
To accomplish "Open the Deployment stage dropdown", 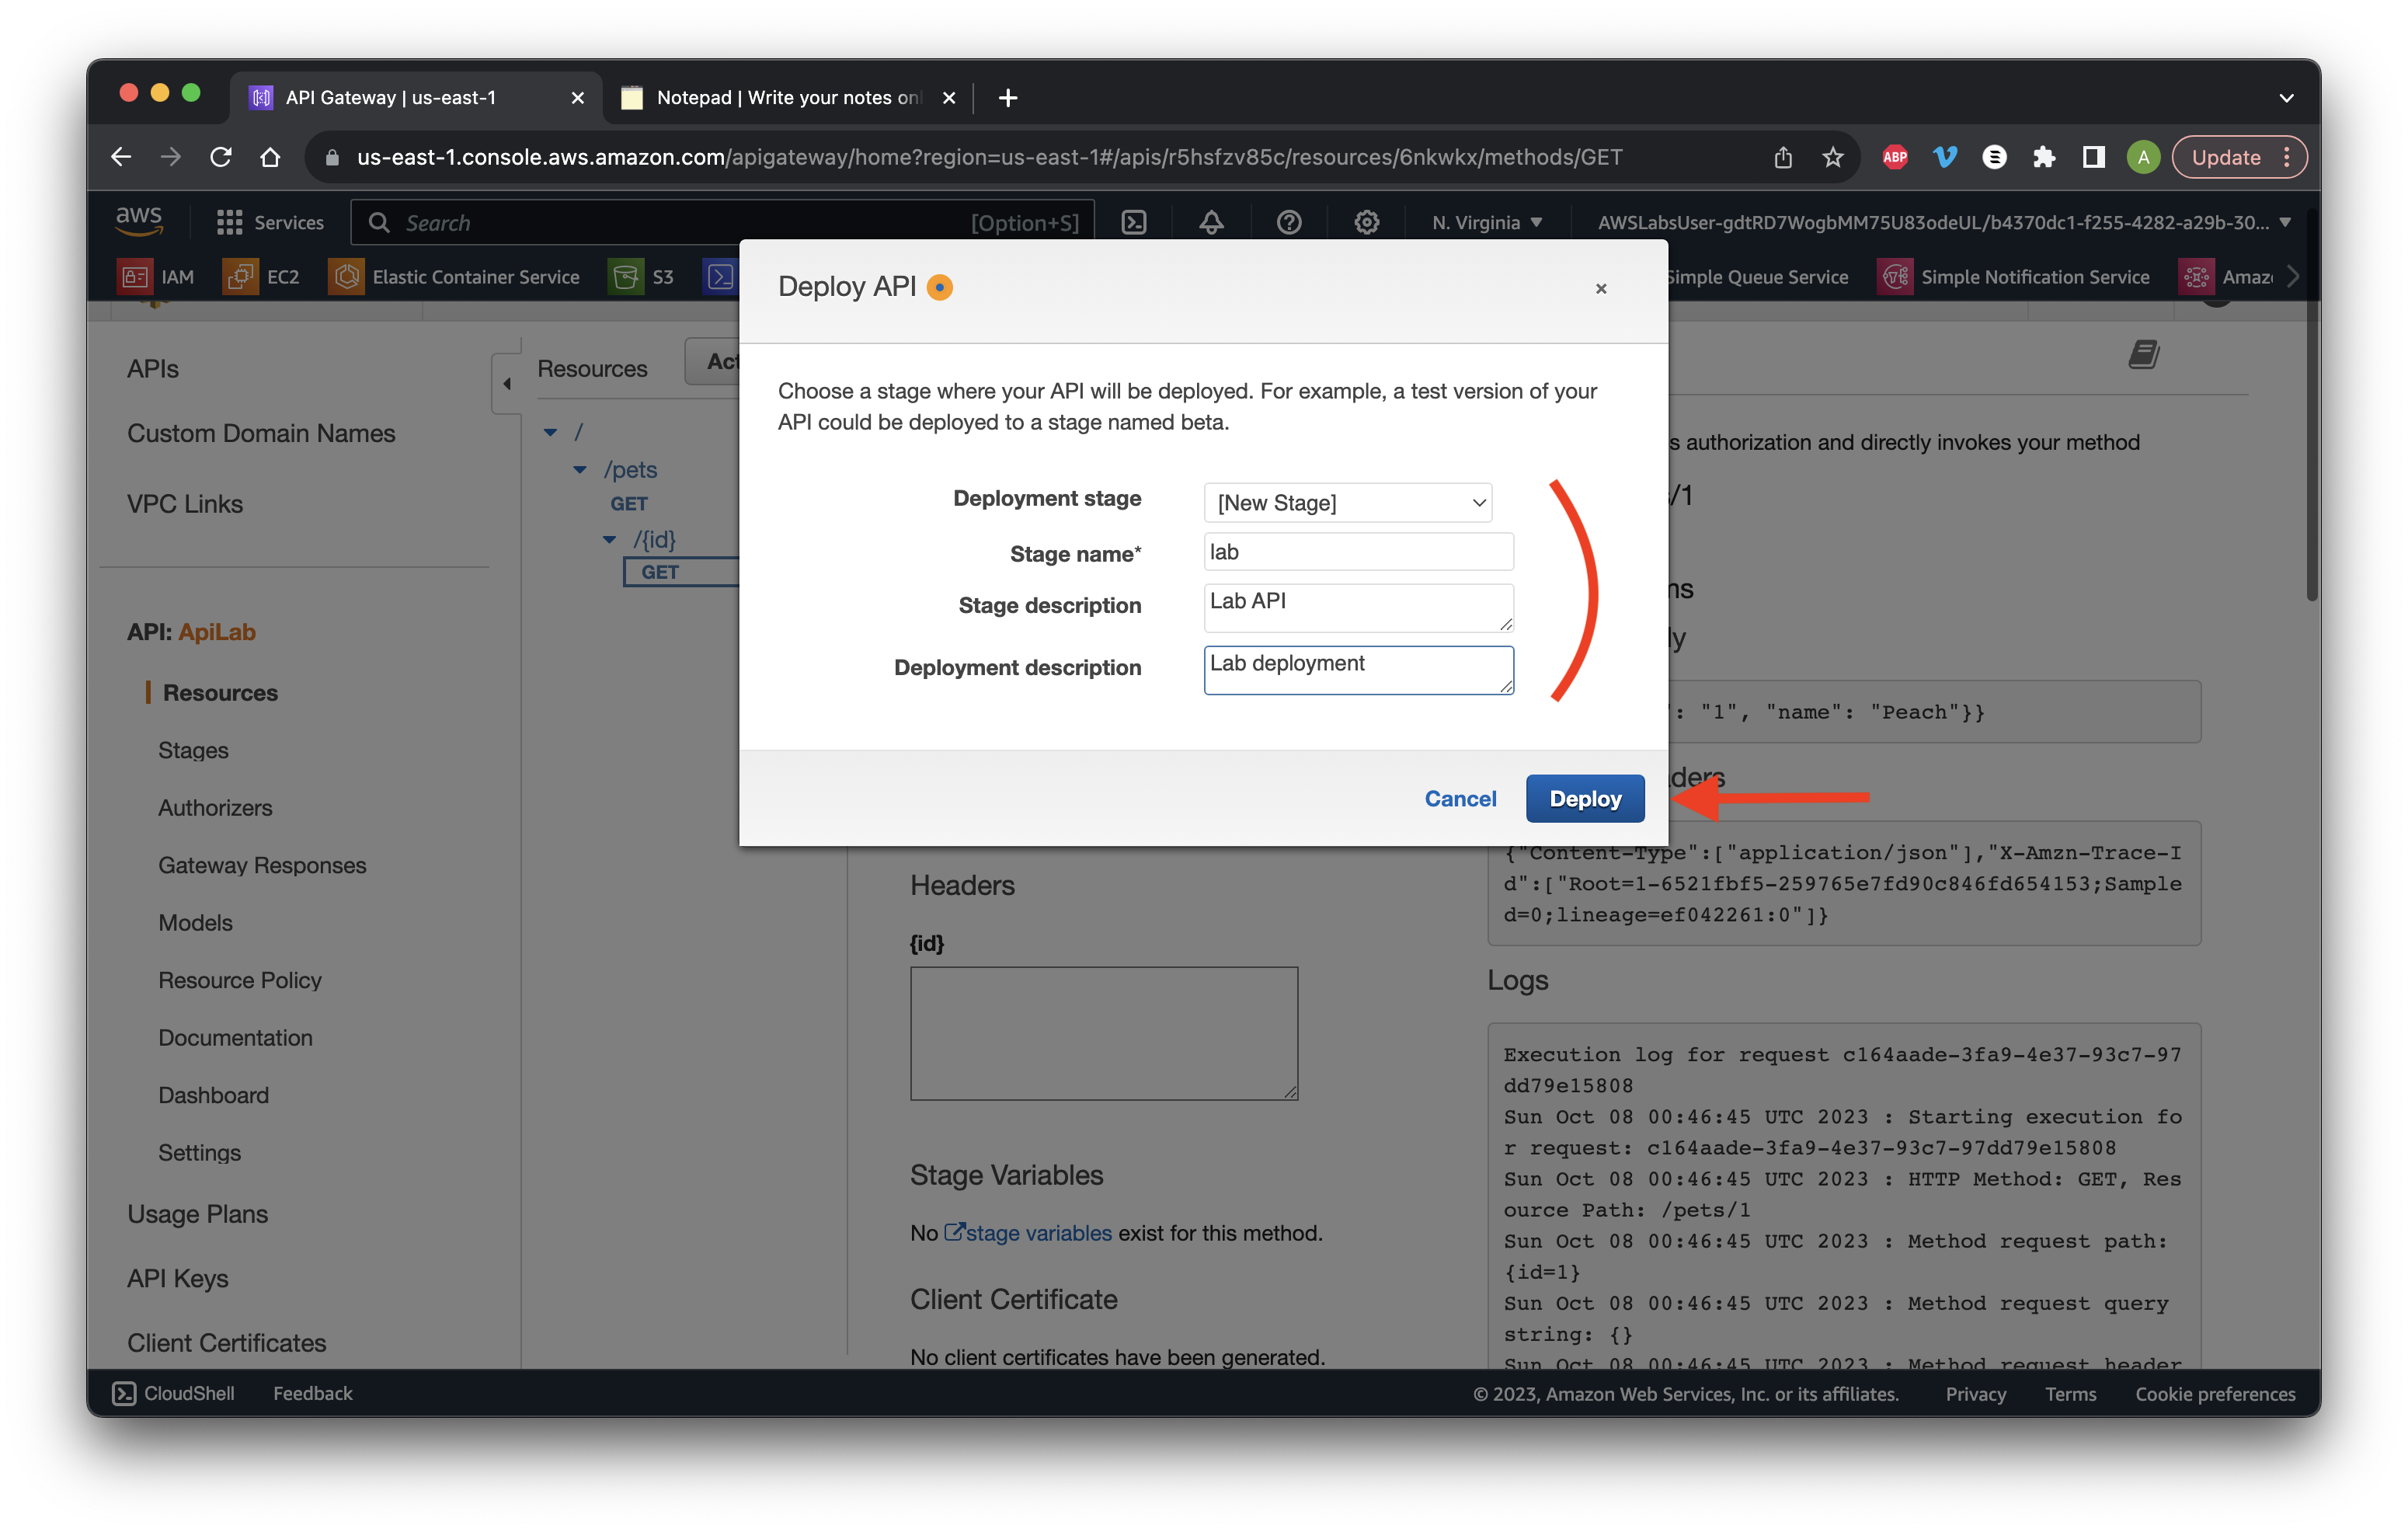I will tap(1347, 502).
